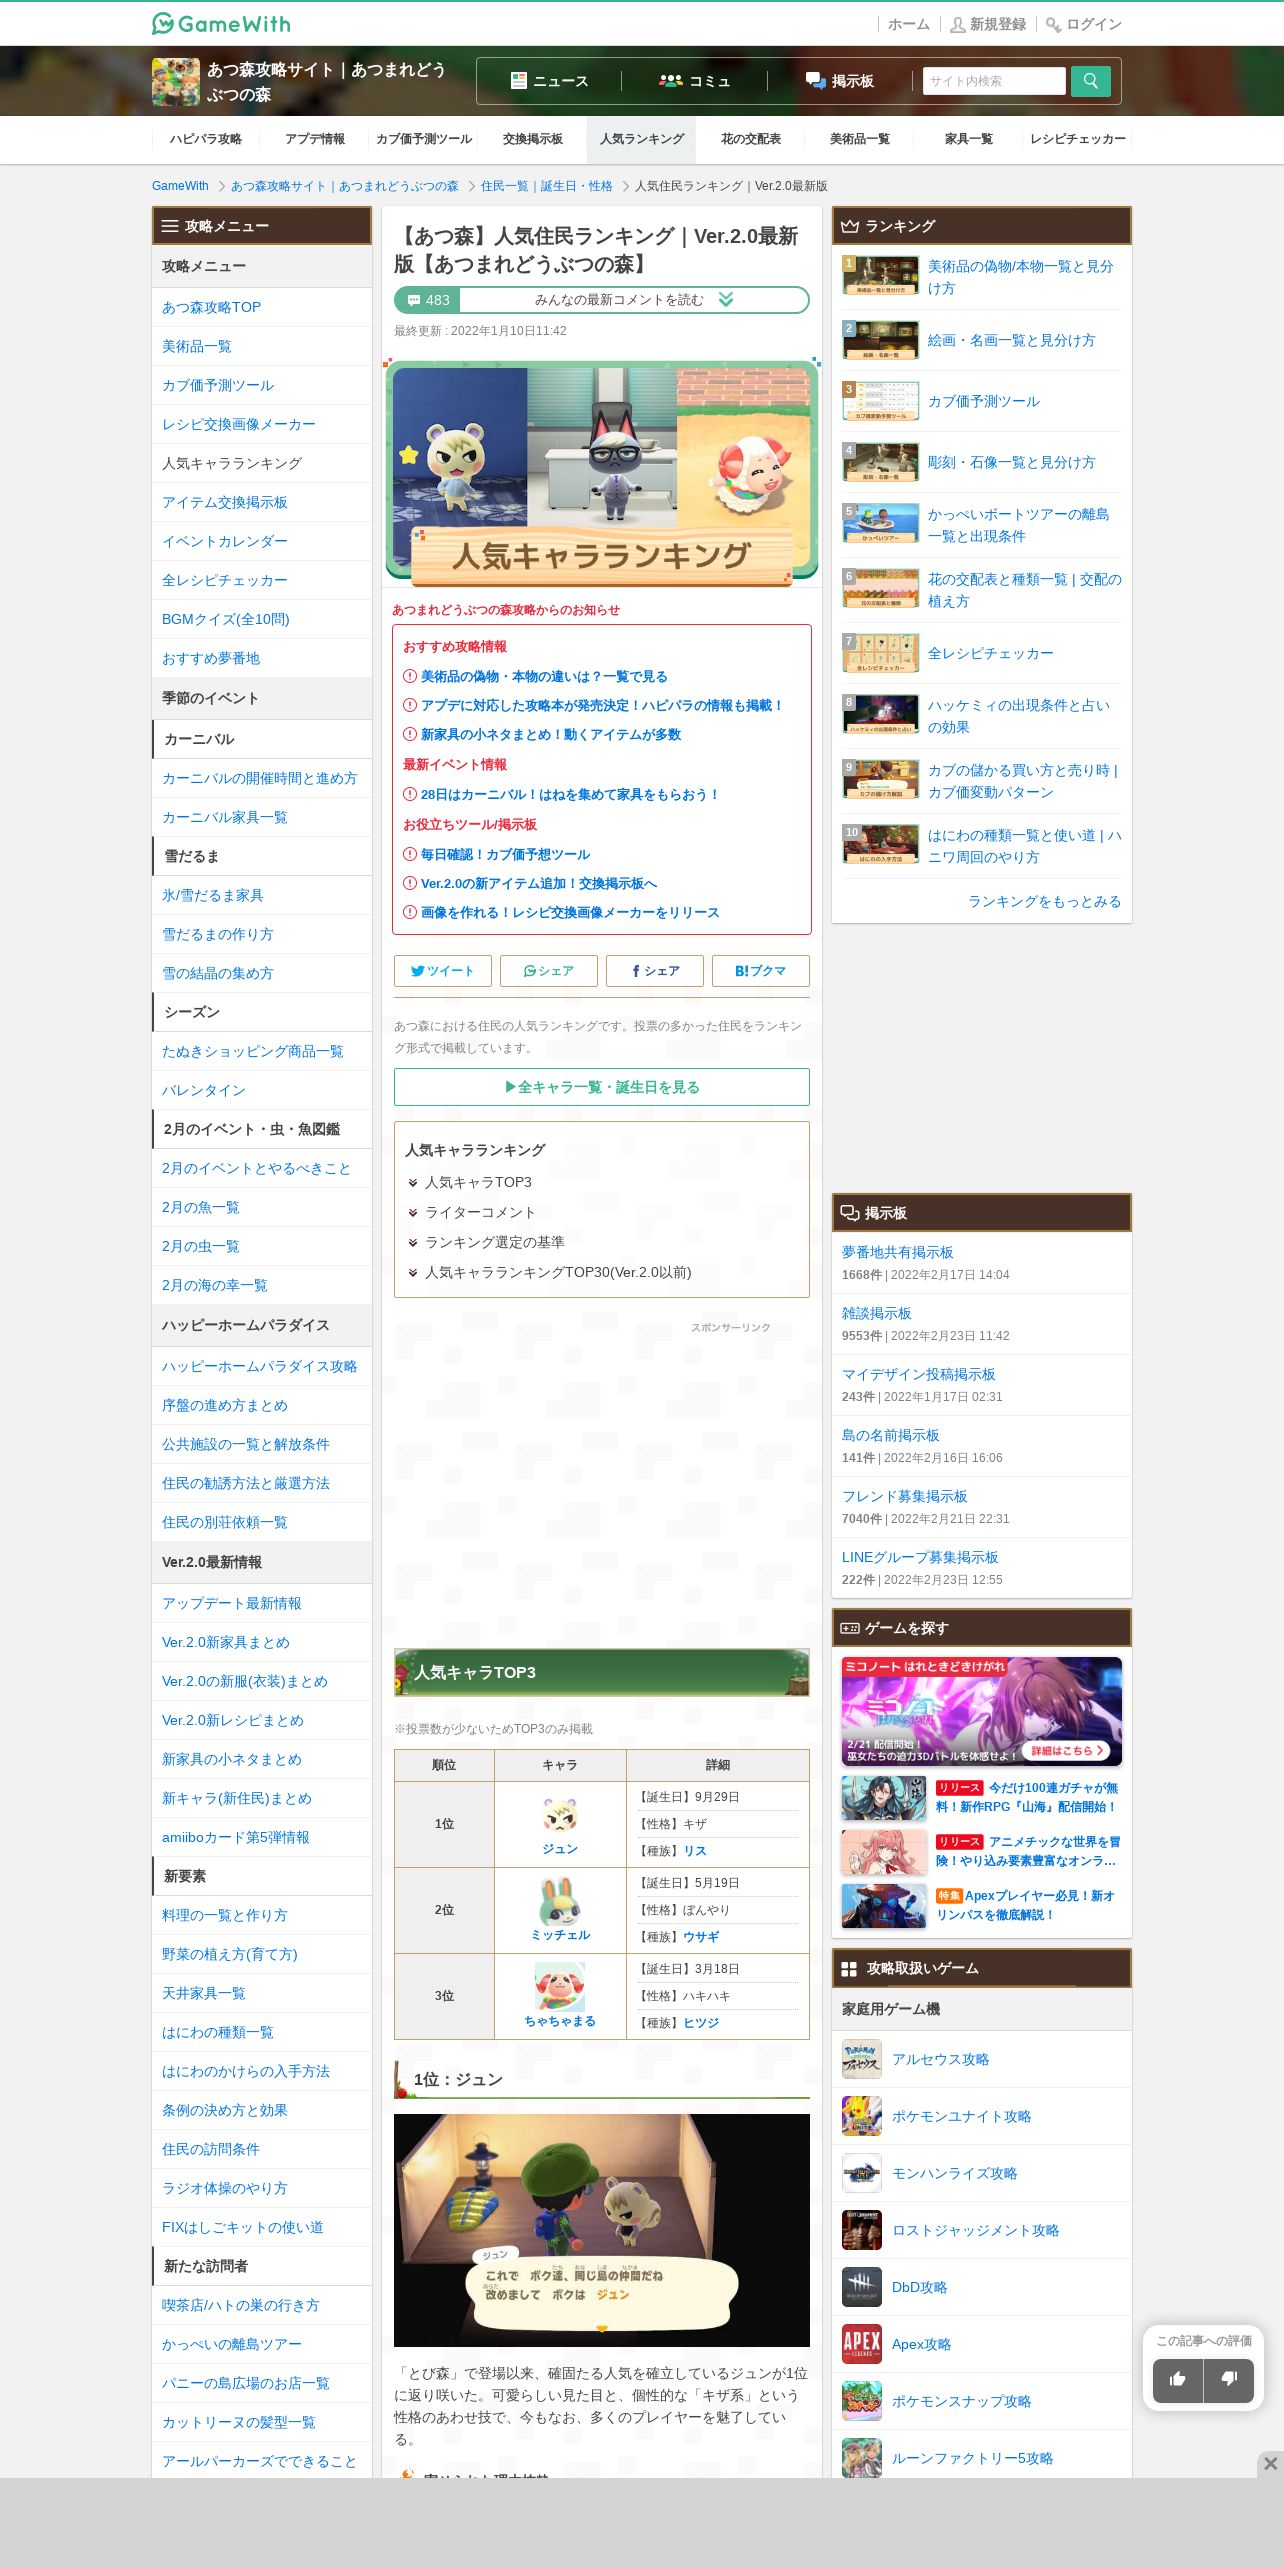Share via ツイート button
Screen dimensions: 1284x2568
click(443, 971)
